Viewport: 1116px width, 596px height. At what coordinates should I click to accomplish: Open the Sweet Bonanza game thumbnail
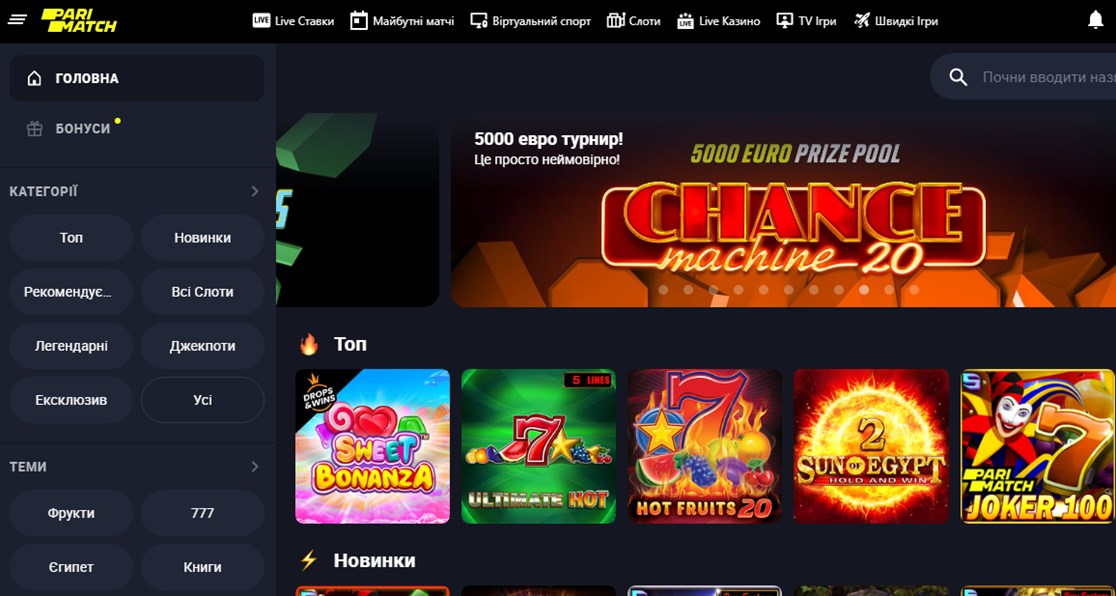[372, 446]
